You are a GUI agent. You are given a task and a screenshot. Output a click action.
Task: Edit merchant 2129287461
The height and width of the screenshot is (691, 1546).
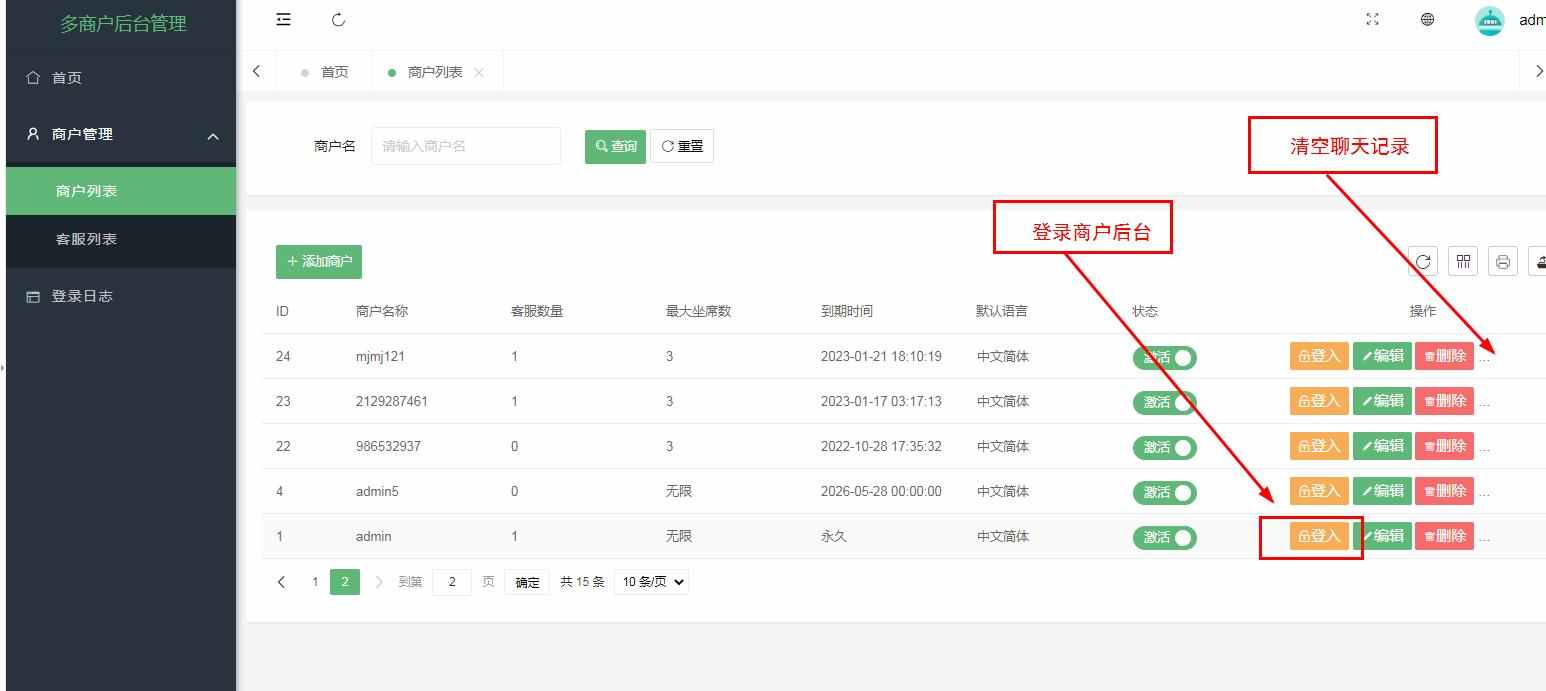click(1382, 401)
